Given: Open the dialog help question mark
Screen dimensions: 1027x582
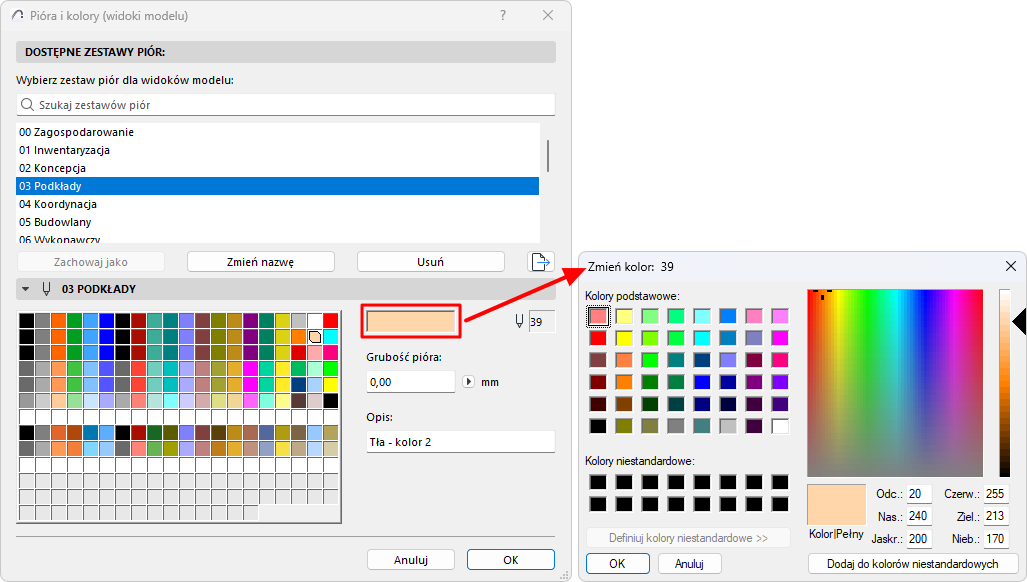Looking at the screenshot, I should (x=503, y=16).
